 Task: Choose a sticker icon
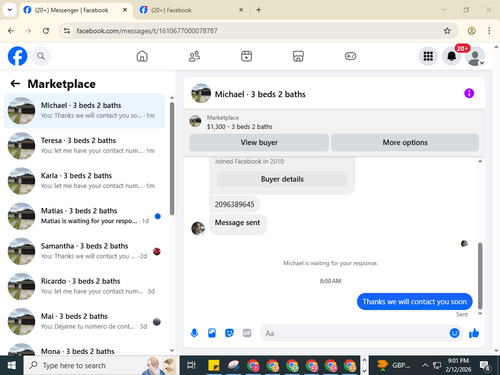tap(229, 333)
